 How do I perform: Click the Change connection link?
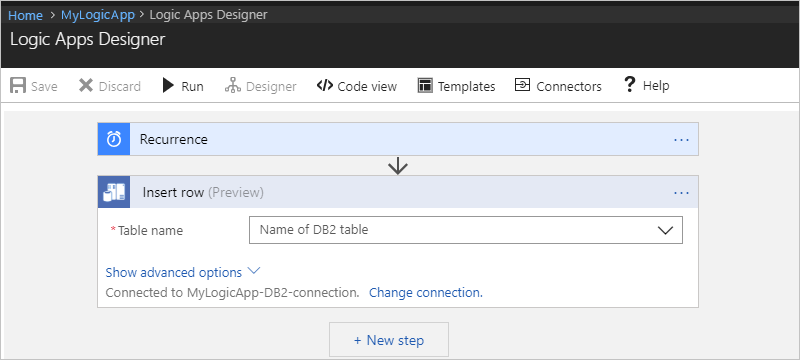click(426, 293)
